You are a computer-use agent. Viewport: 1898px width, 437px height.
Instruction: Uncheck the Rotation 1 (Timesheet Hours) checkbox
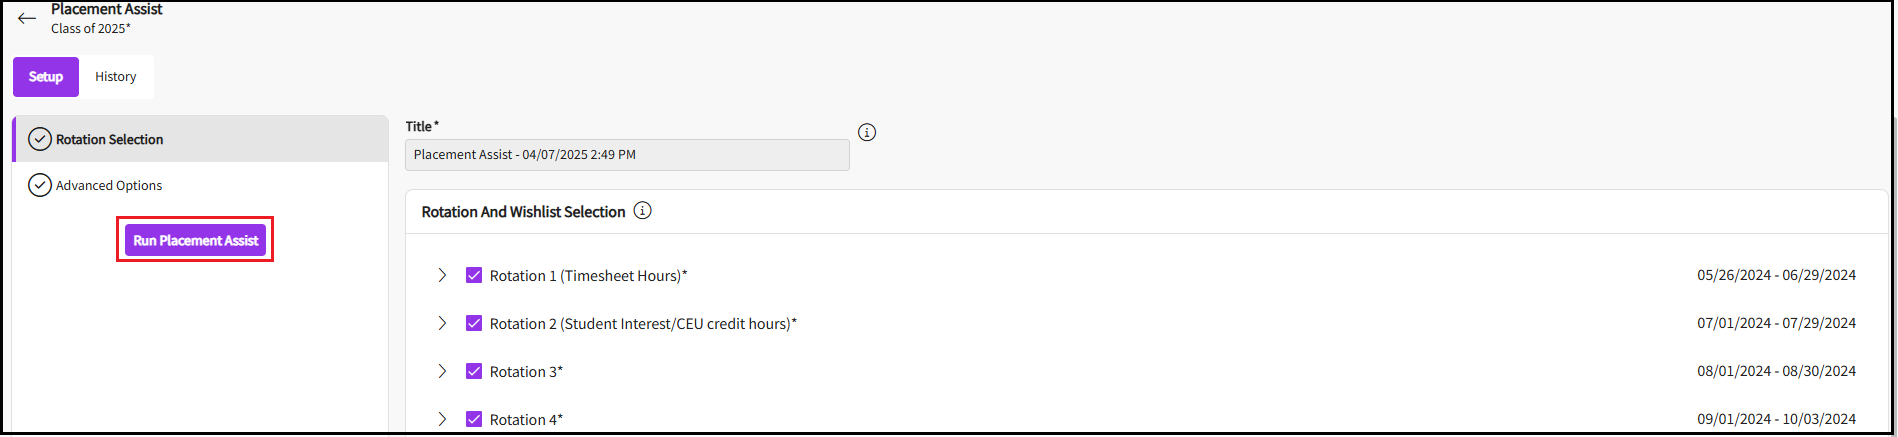[474, 275]
